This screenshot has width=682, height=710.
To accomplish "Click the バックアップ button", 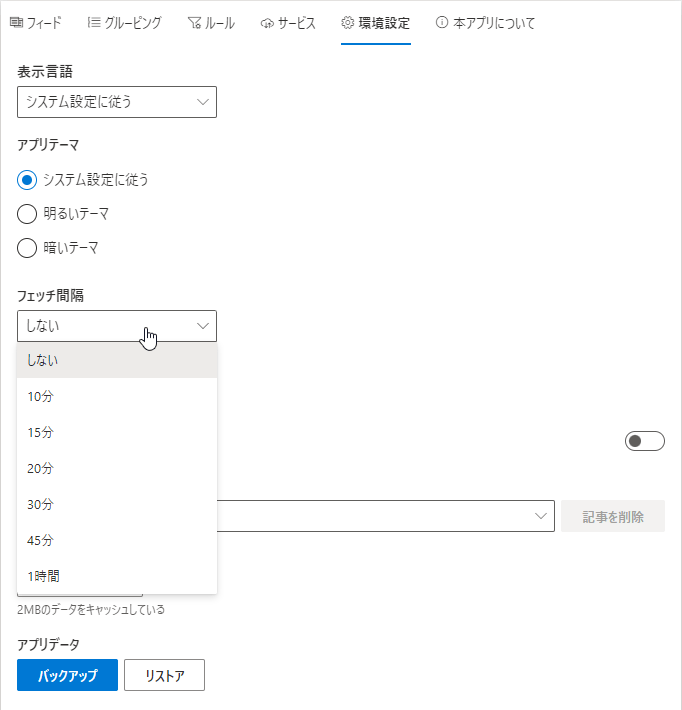I will click(67, 675).
